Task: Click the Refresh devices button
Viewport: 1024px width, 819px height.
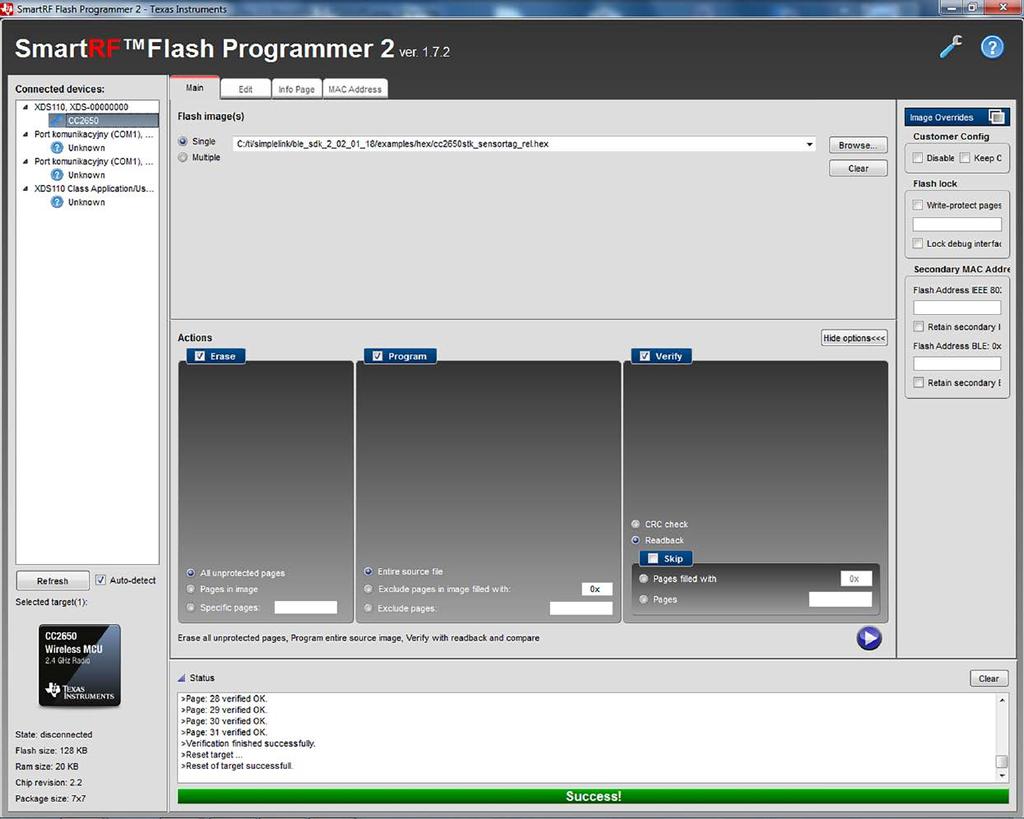Action: pos(53,581)
